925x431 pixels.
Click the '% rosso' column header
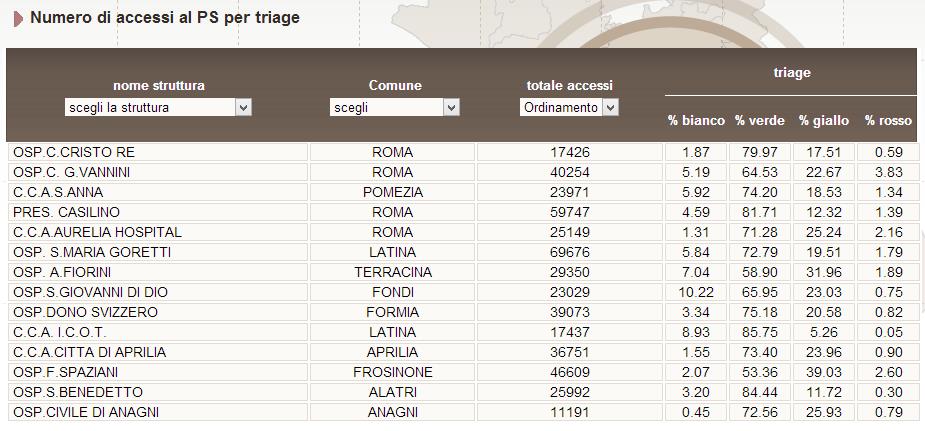click(888, 120)
